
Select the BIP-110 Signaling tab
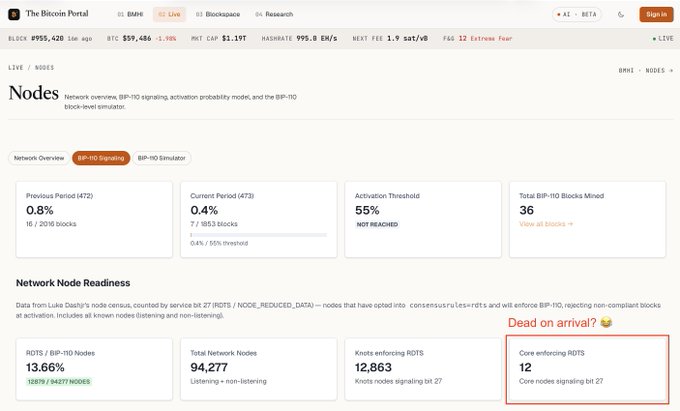101,158
